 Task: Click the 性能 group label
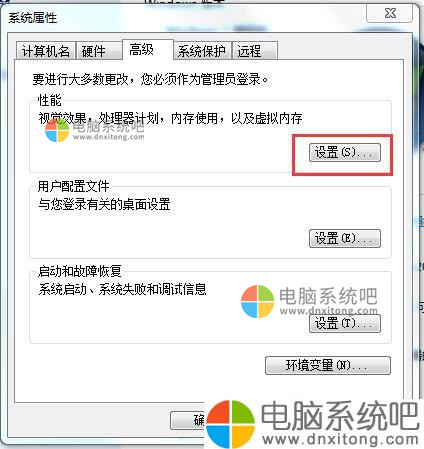50,100
